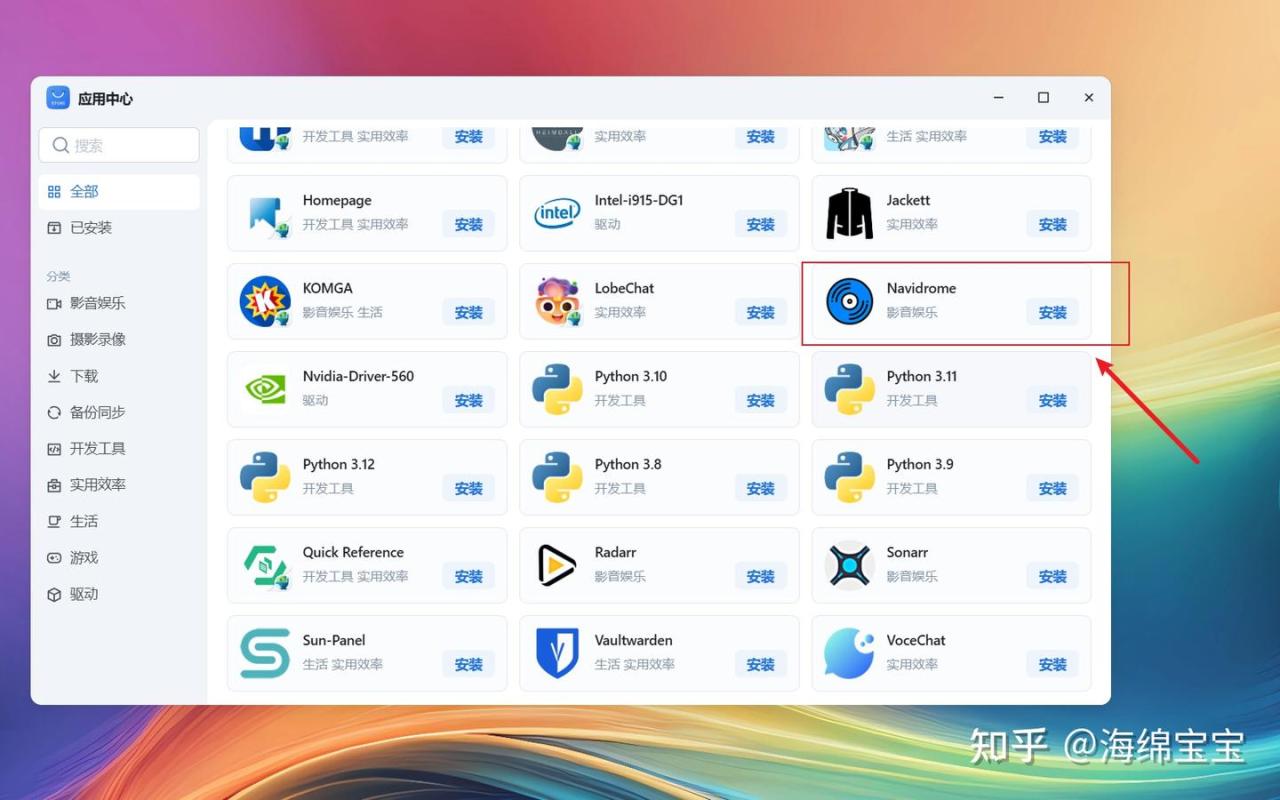
Task: Open the 游戏 category
Action: click(119, 557)
